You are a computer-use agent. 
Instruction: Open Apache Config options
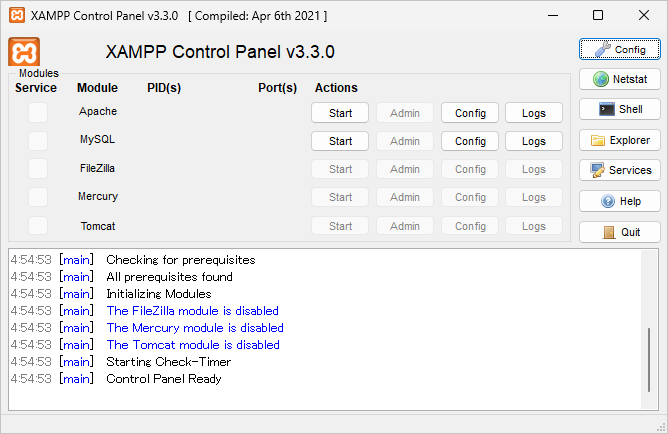tap(470, 113)
